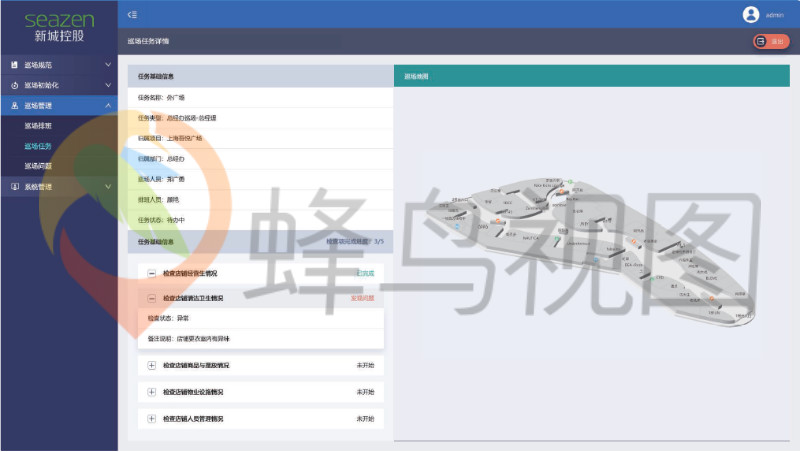Image resolution: width=800 pixels, height=452 pixels.
Task: Open the 检查店铺人员管理情况 item title
Action: click(193, 419)
